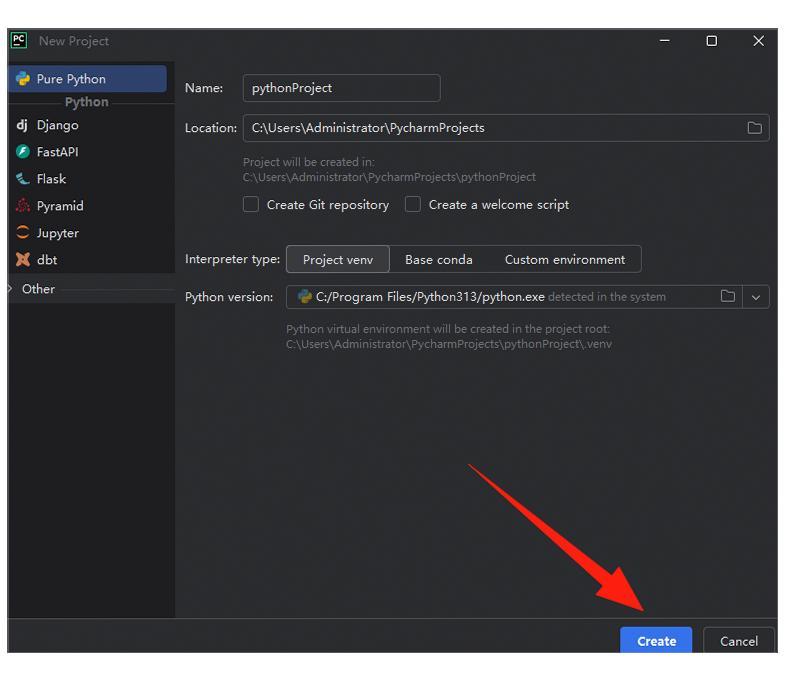This screenshot has height=682, width=786.
Task: Click the Cancel button
Action: (x=739, y=641)
